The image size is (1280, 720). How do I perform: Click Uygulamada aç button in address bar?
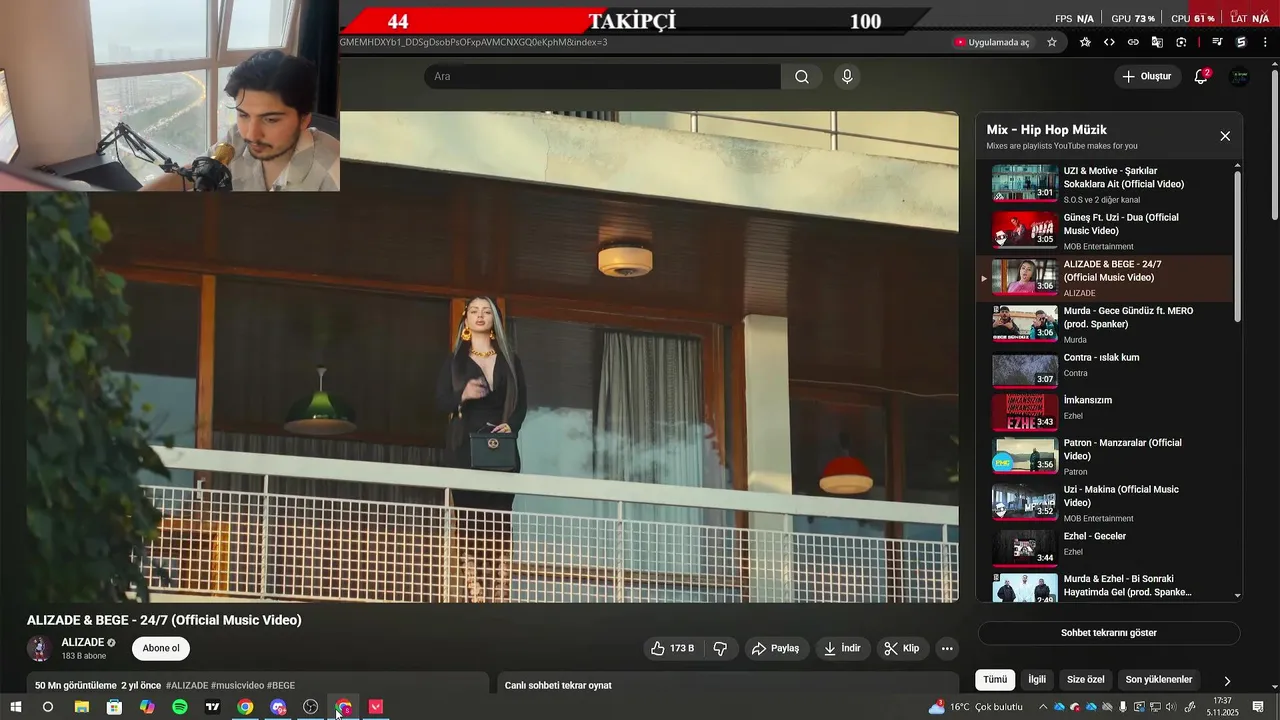tap(992, 42)
